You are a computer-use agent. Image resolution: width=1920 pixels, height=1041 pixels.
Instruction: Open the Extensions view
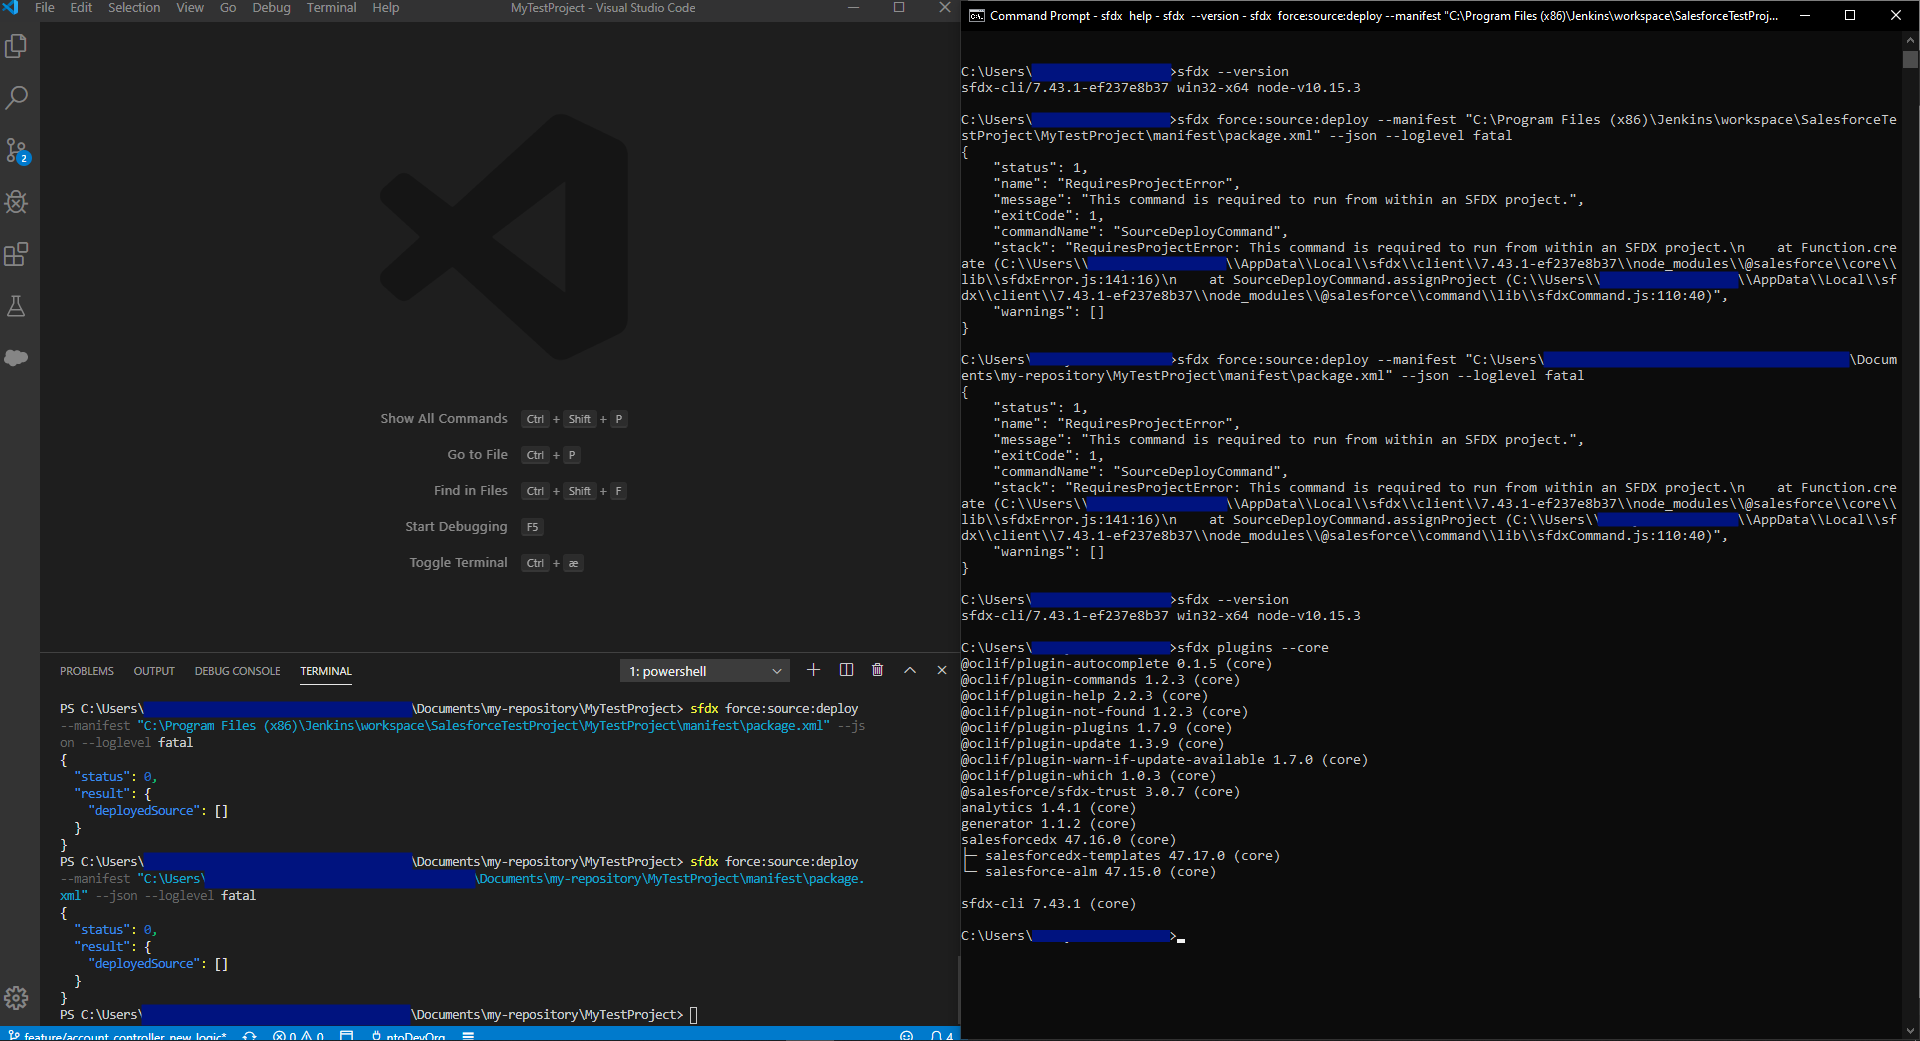17,254
